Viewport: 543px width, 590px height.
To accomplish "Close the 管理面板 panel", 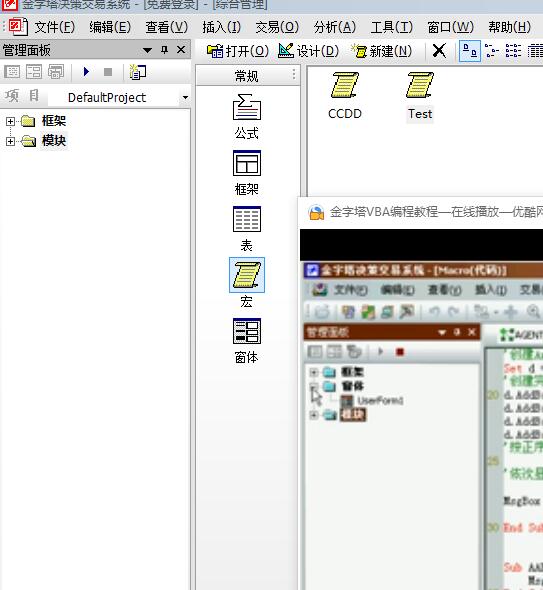I will [x=181, y=50].
